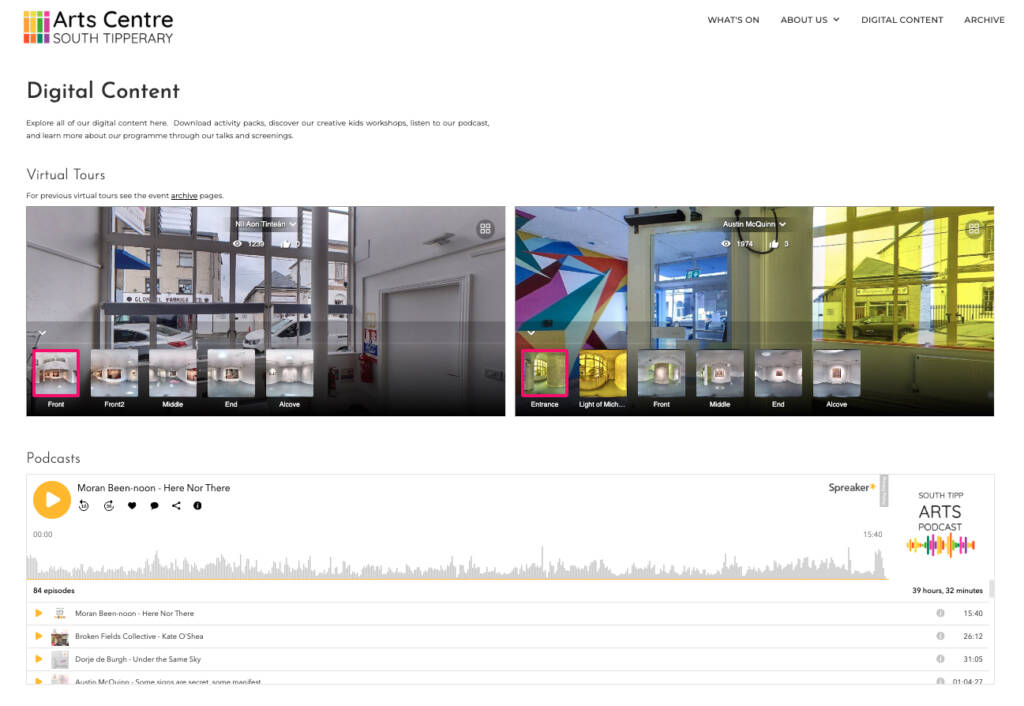Viewport: 1024px width, 706px height.
Task: Play the Moran Been-noon episode from the list
Action: 39,613
